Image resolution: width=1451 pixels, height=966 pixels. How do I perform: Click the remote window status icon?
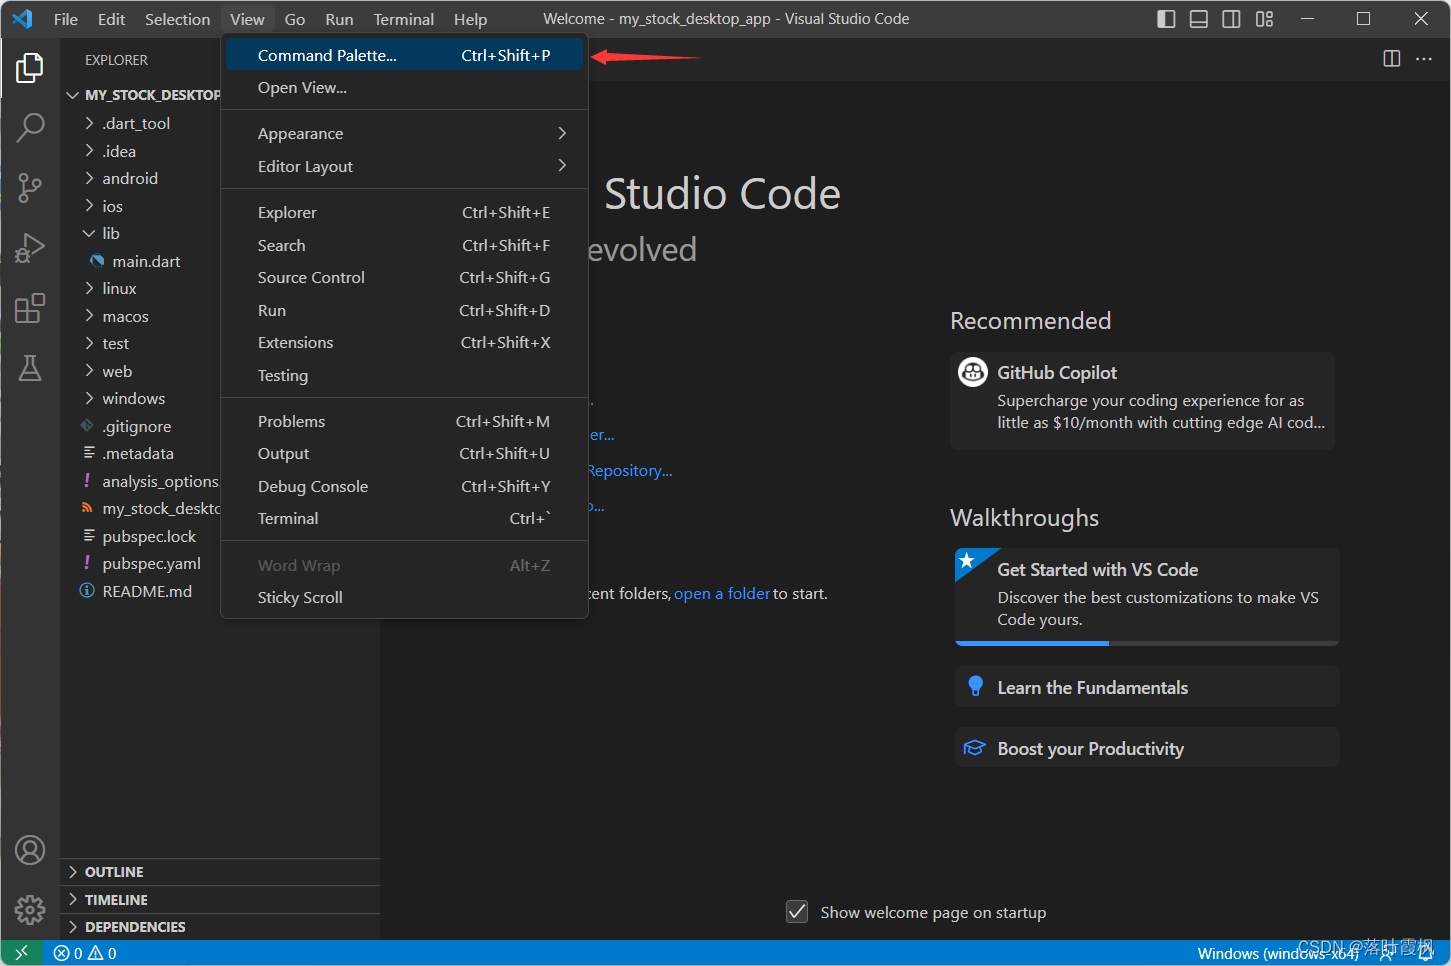click(x=22, y=953)
